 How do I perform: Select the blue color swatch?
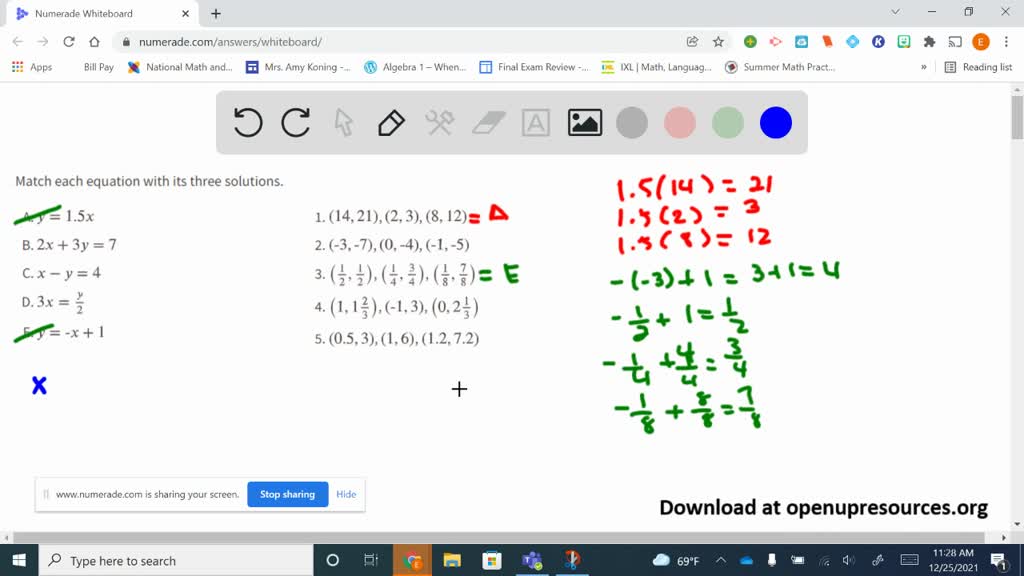pos(775,122)
